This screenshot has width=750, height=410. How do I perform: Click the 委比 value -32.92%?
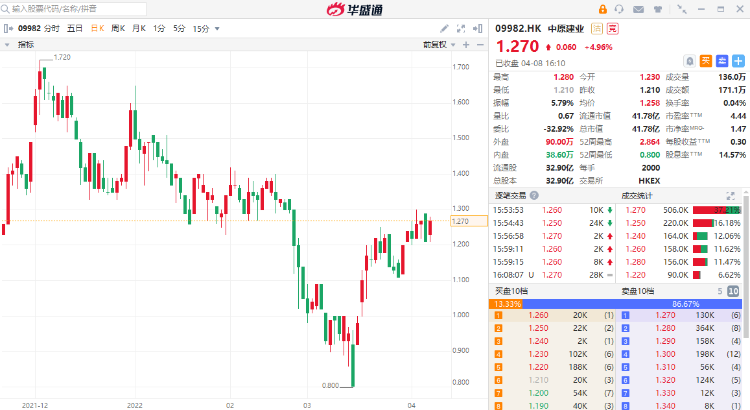559,129
